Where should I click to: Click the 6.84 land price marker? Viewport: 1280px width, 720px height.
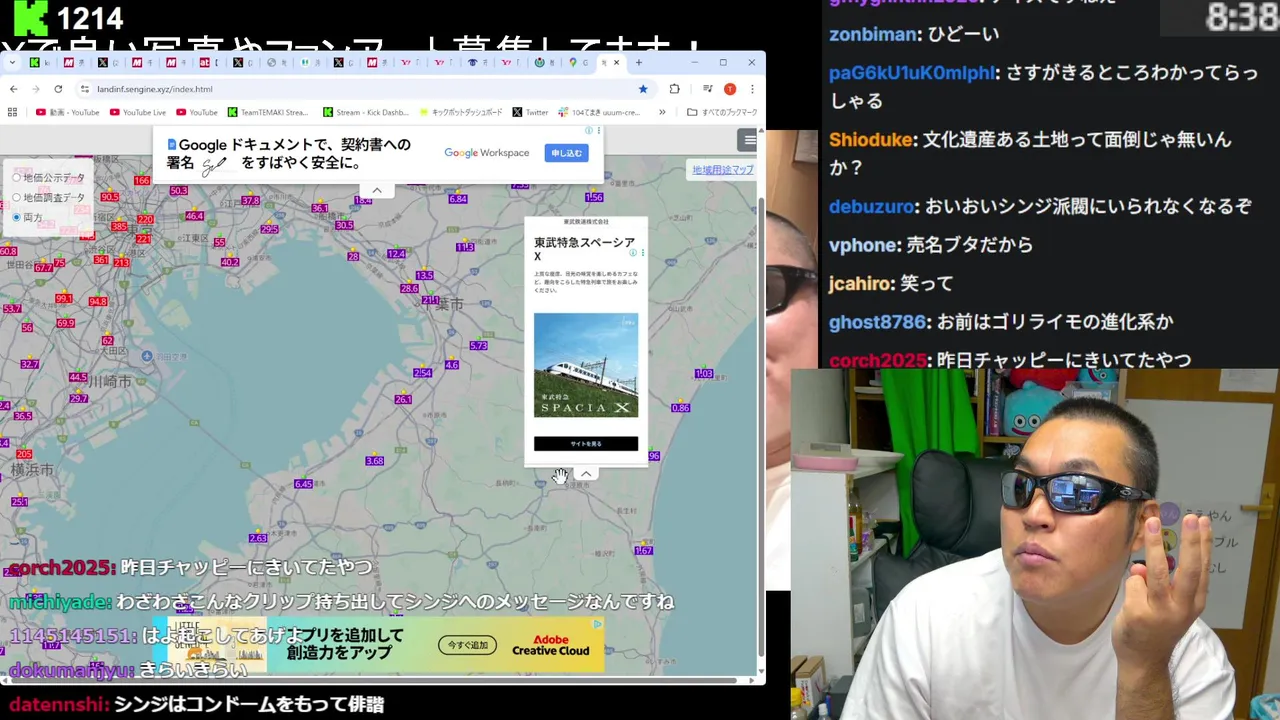458,199
